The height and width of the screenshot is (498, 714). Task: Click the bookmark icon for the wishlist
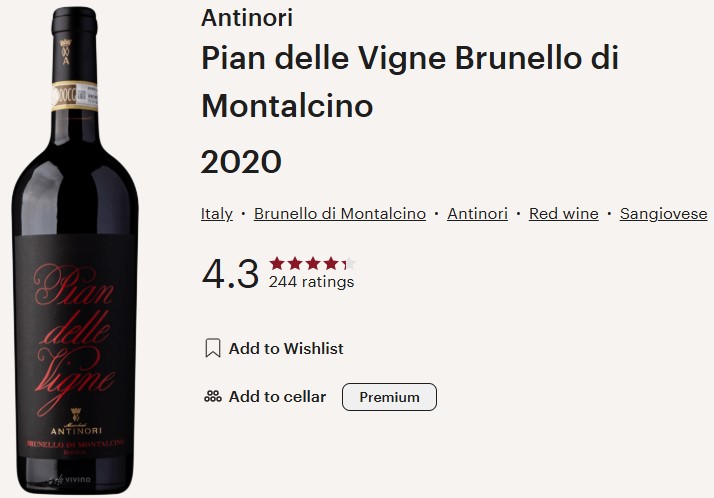tap(212, 349)
